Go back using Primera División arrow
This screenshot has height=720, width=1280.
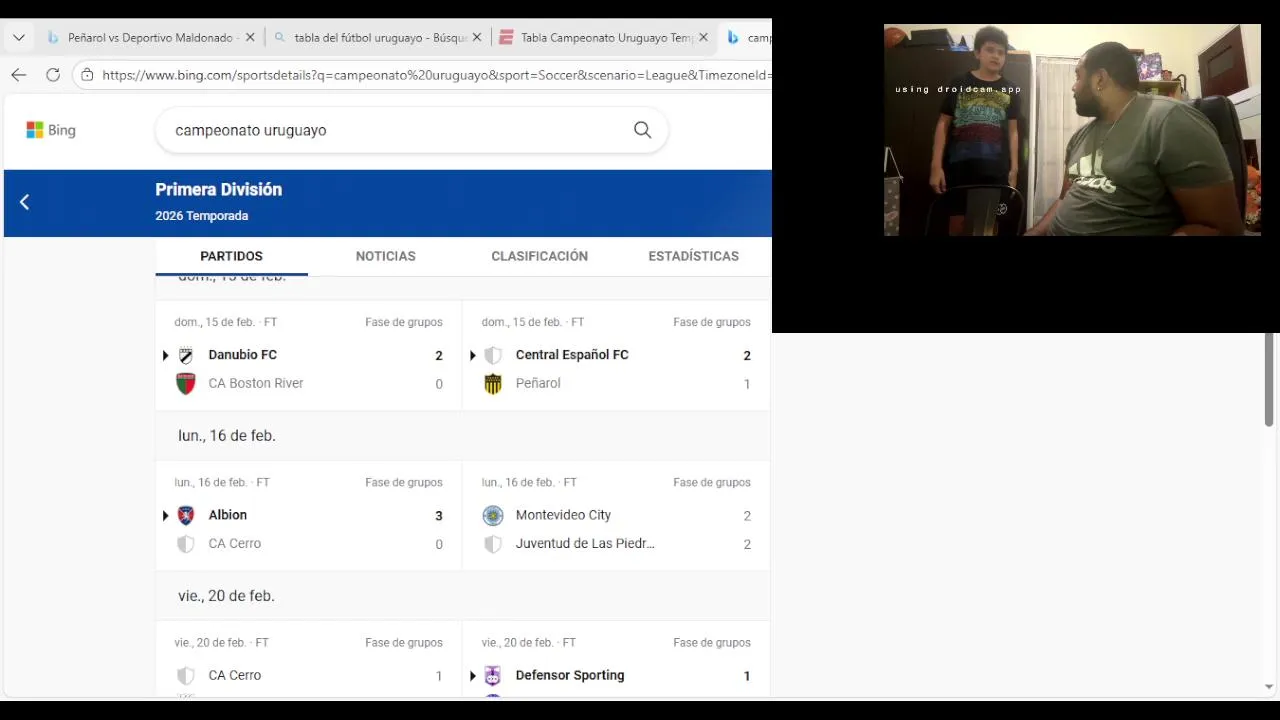click(24, 202)
